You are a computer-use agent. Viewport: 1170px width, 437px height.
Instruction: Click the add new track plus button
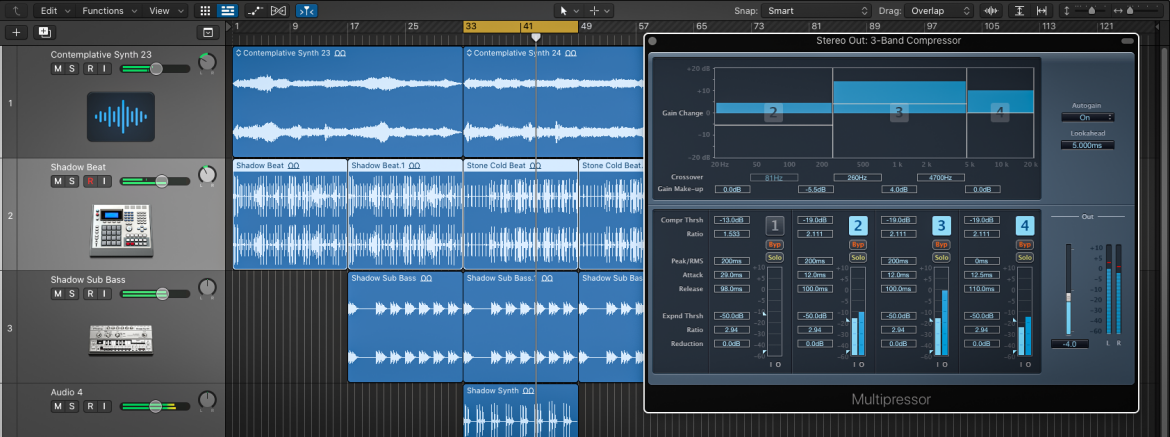tap(16, 33)
